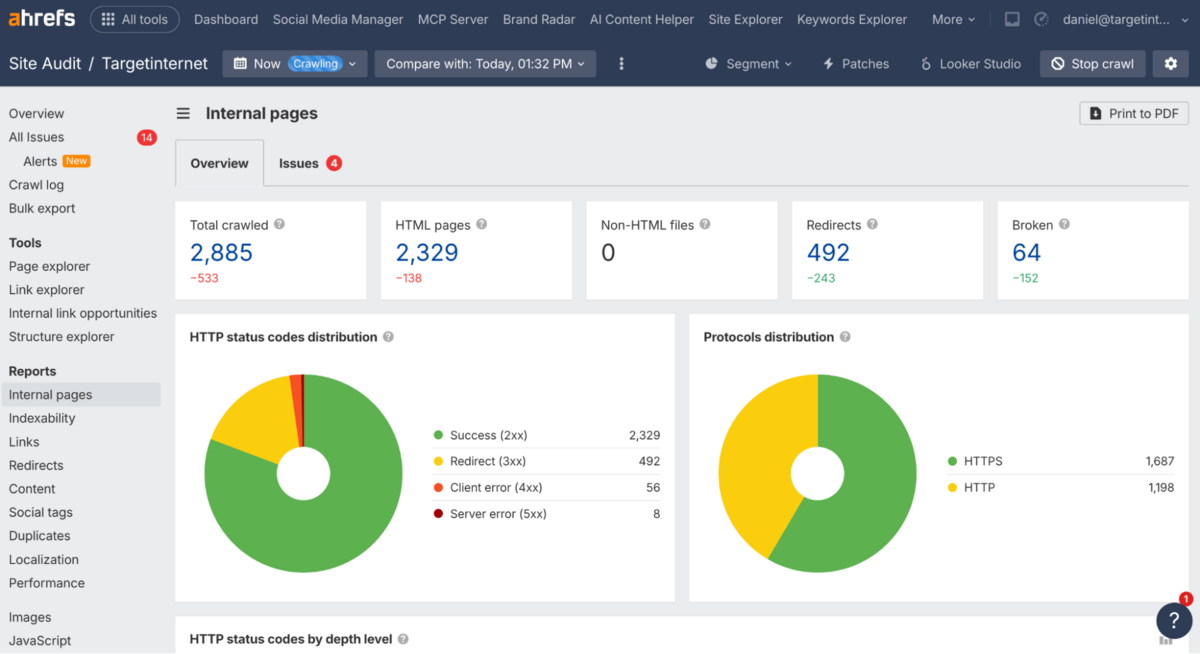
Task: Open Structure explorer
Action: 62,337
